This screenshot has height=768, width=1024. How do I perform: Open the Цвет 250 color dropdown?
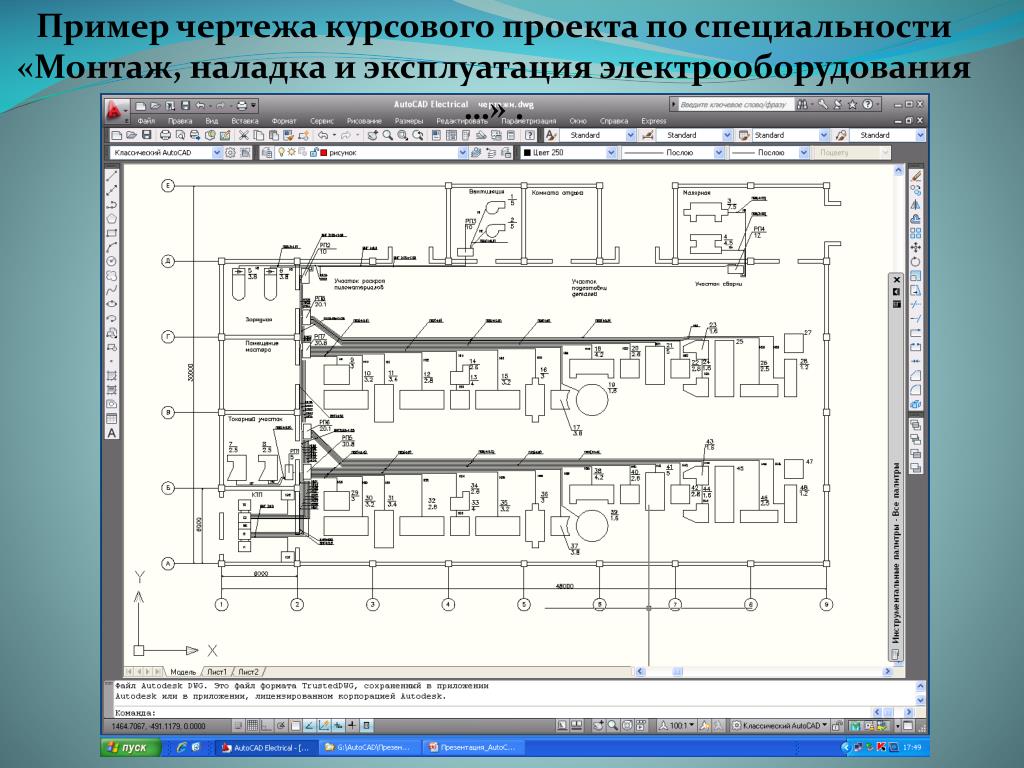[x=611, y=152]
